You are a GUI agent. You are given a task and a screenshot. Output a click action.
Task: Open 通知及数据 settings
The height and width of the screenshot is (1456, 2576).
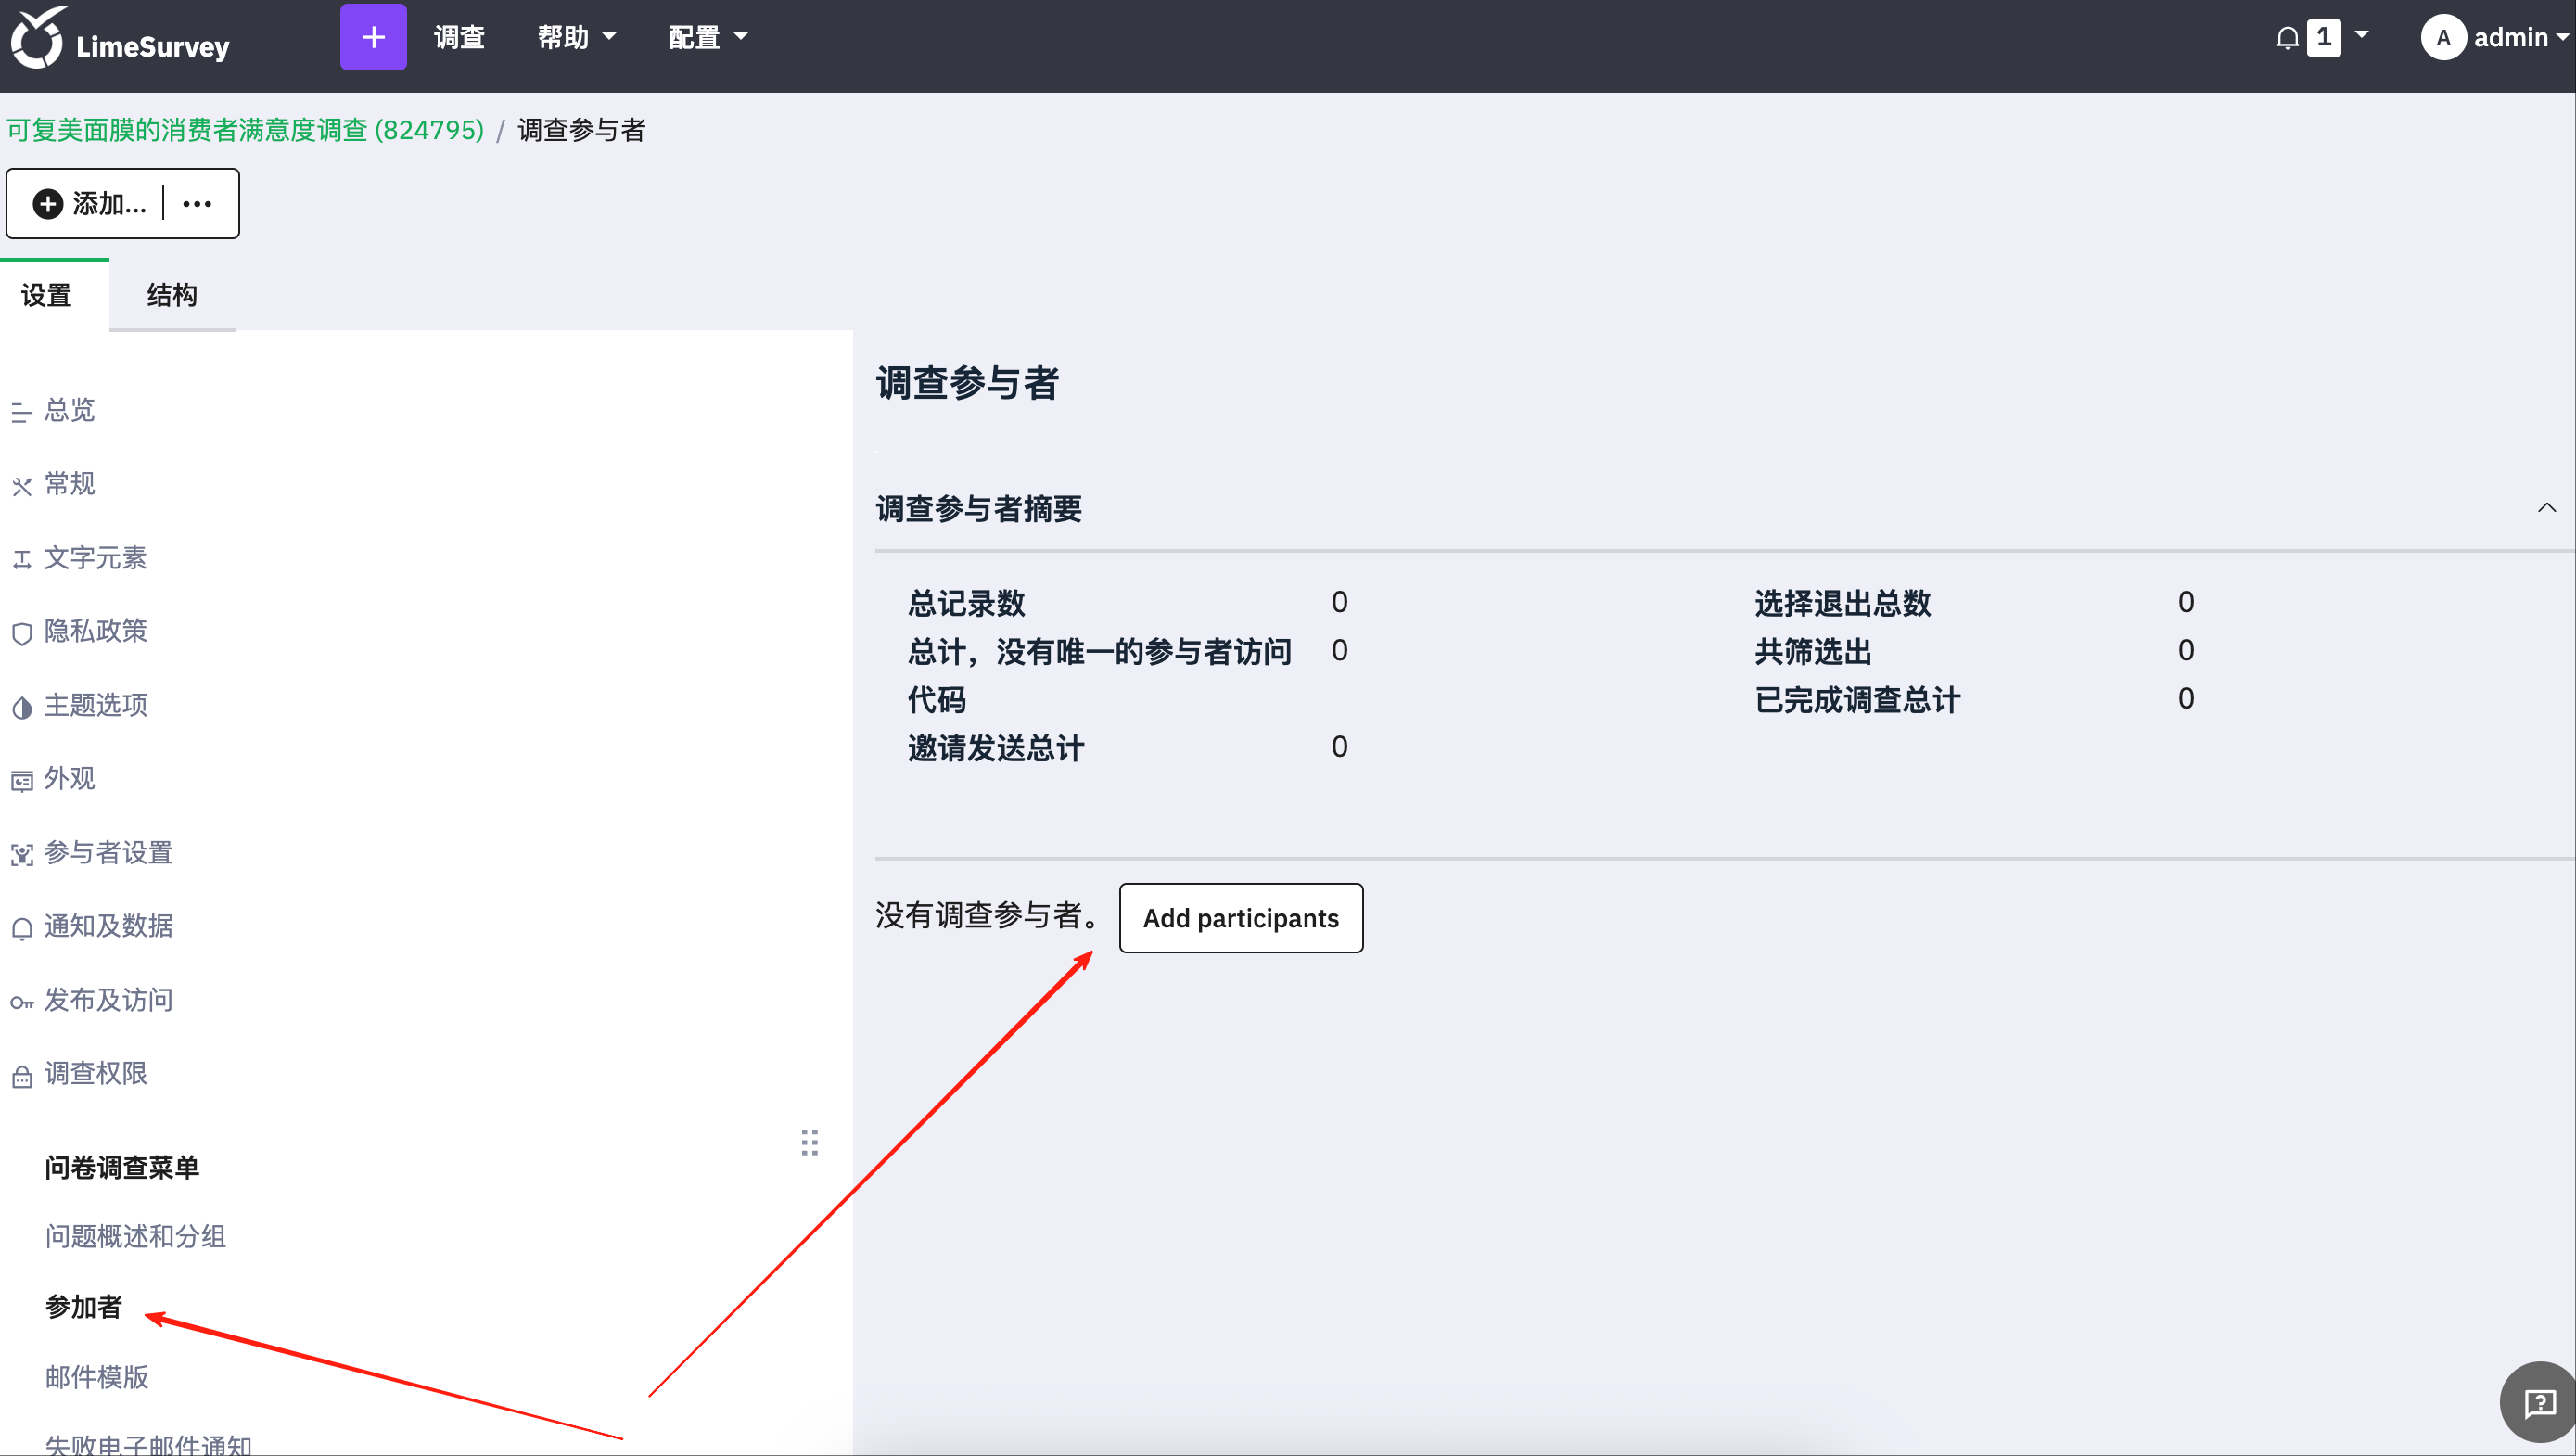tap(108, 926)
